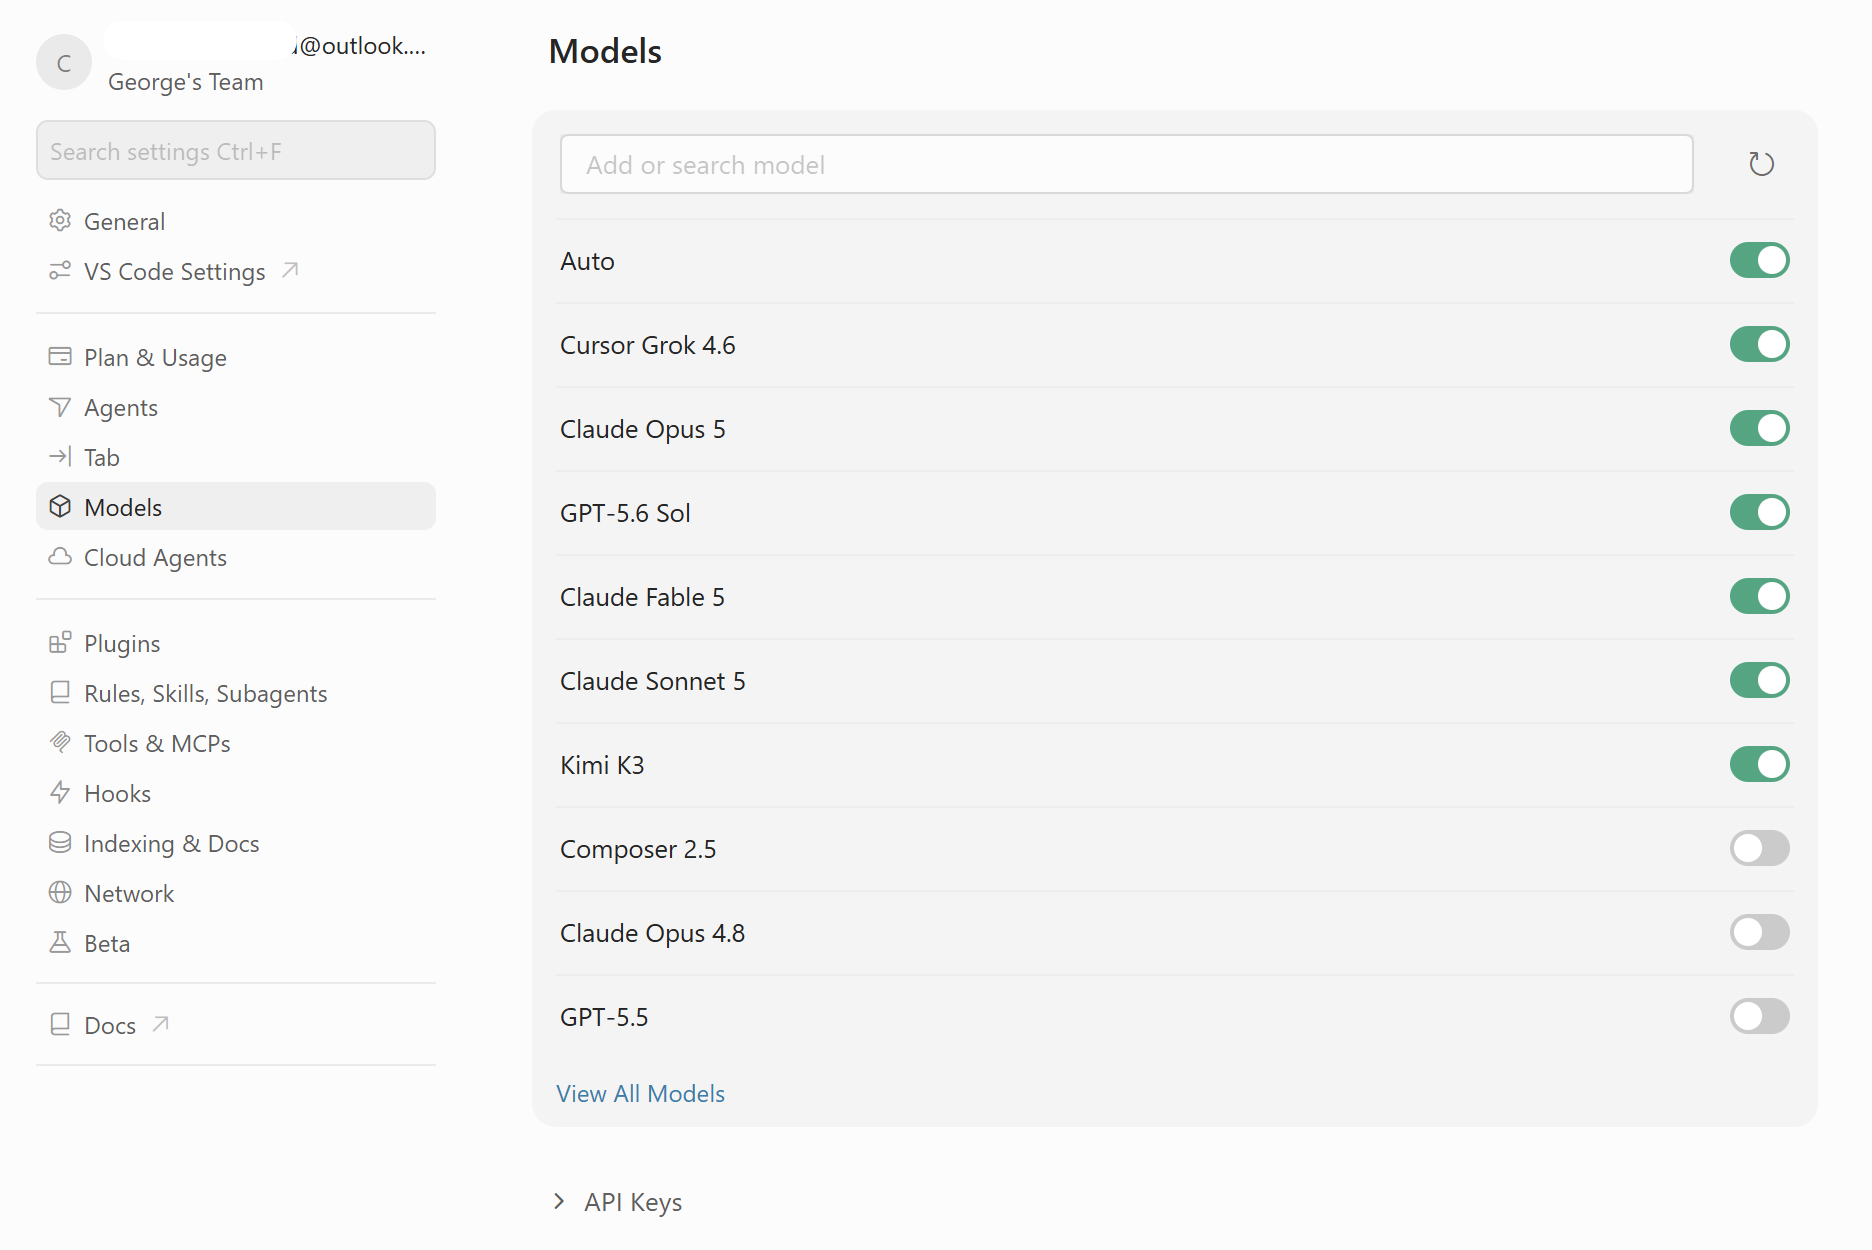Select the Tab settings page
This screenshot has height=1250, width=1872.
click(x=236, y=457)
